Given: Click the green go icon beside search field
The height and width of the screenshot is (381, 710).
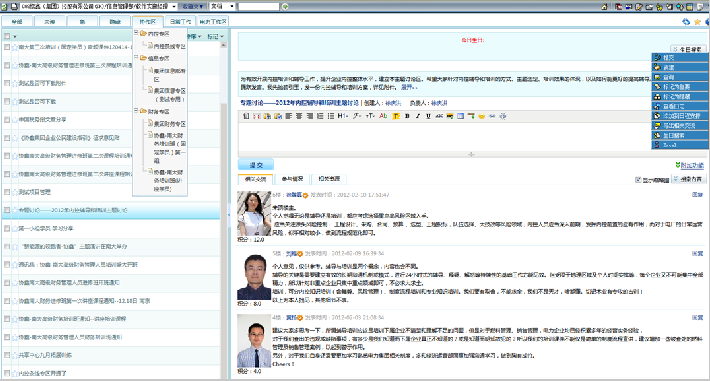Looking at the screenshot, I should click(285, 6).
